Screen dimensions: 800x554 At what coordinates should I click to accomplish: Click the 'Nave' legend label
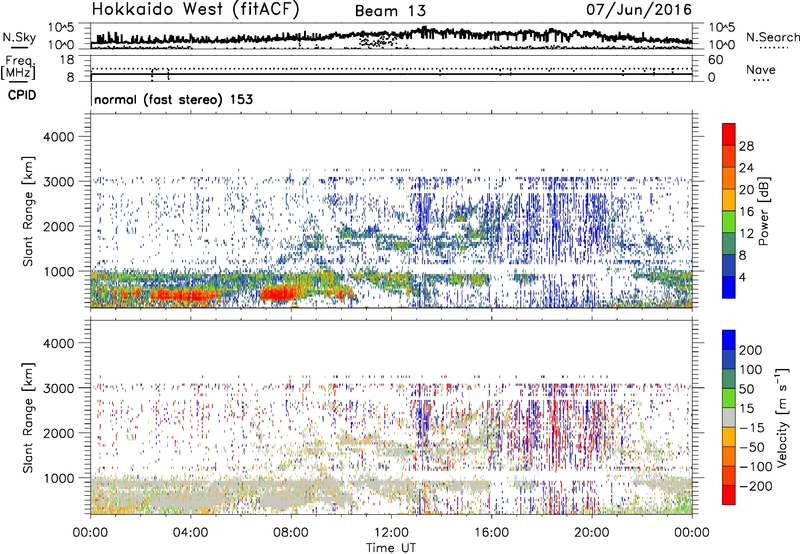point(761,69)
